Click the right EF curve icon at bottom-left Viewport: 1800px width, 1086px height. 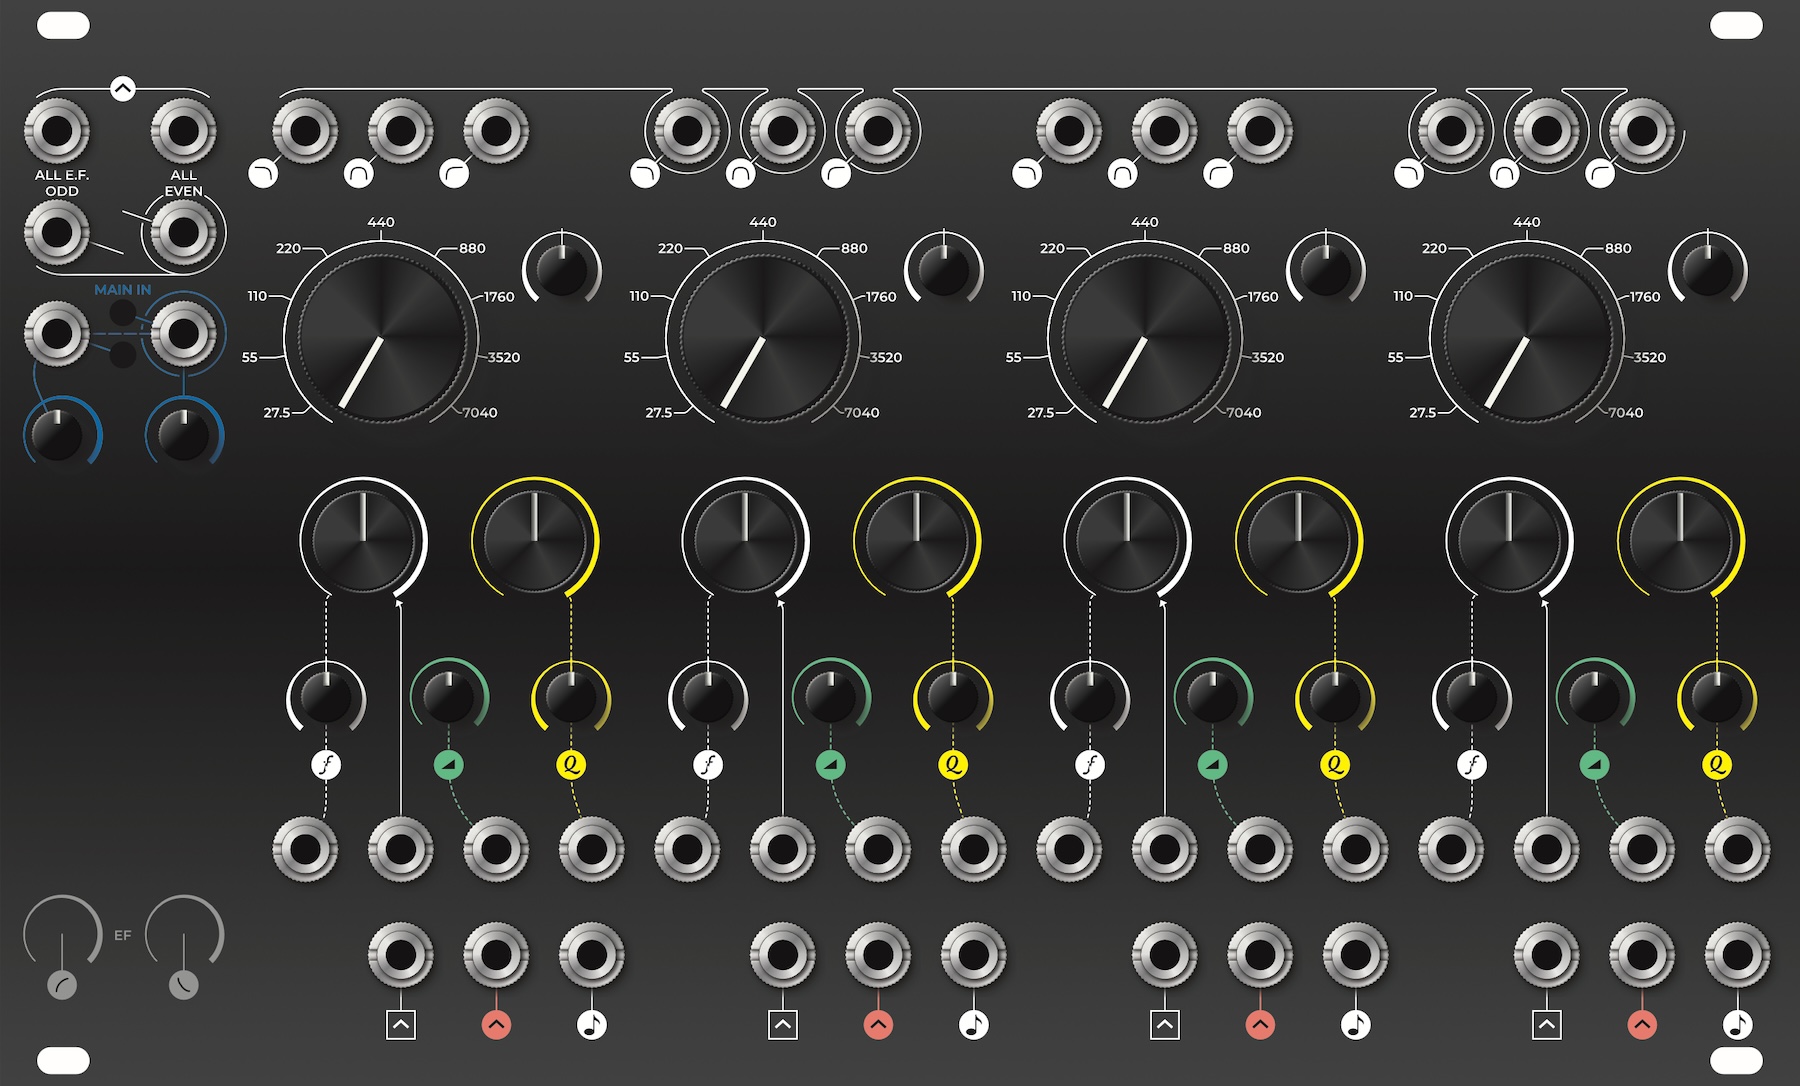pyautogui.click(x=184, y=985)
